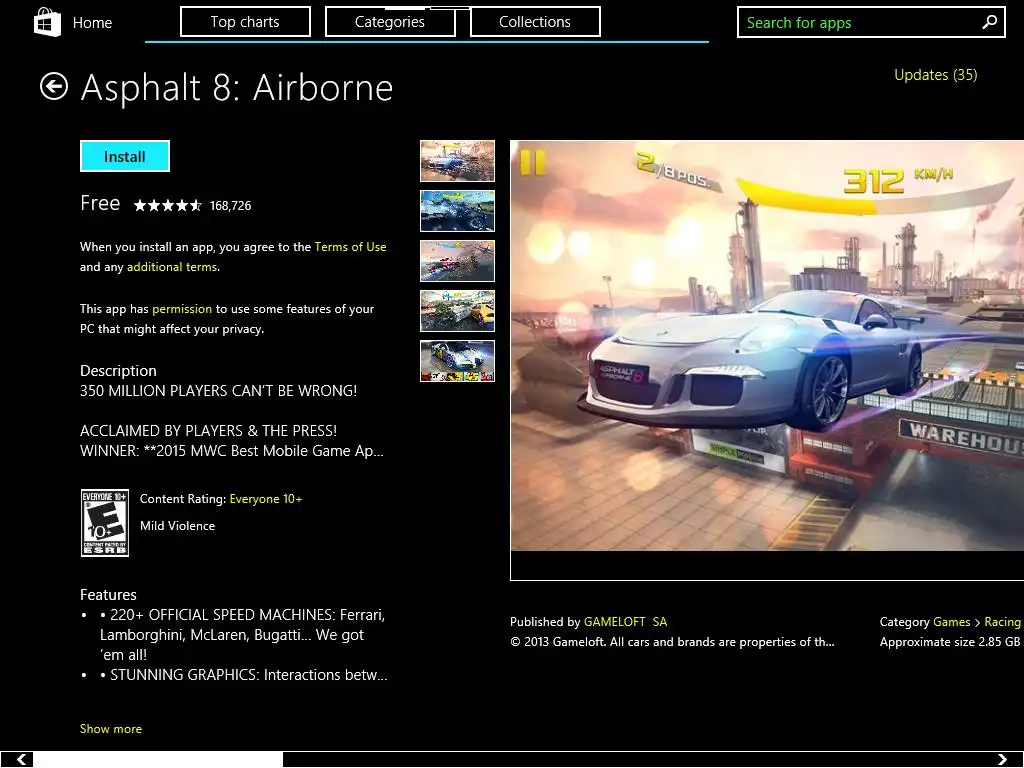Open the Everyone 10+ content rating link
This screenshot has width=1024, height=768.
[266, 499]
